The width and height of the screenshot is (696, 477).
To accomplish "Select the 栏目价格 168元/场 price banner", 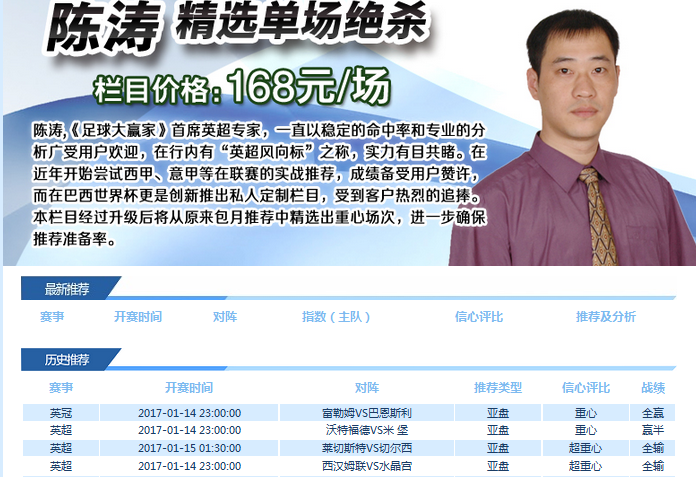I will pos(242,87).
